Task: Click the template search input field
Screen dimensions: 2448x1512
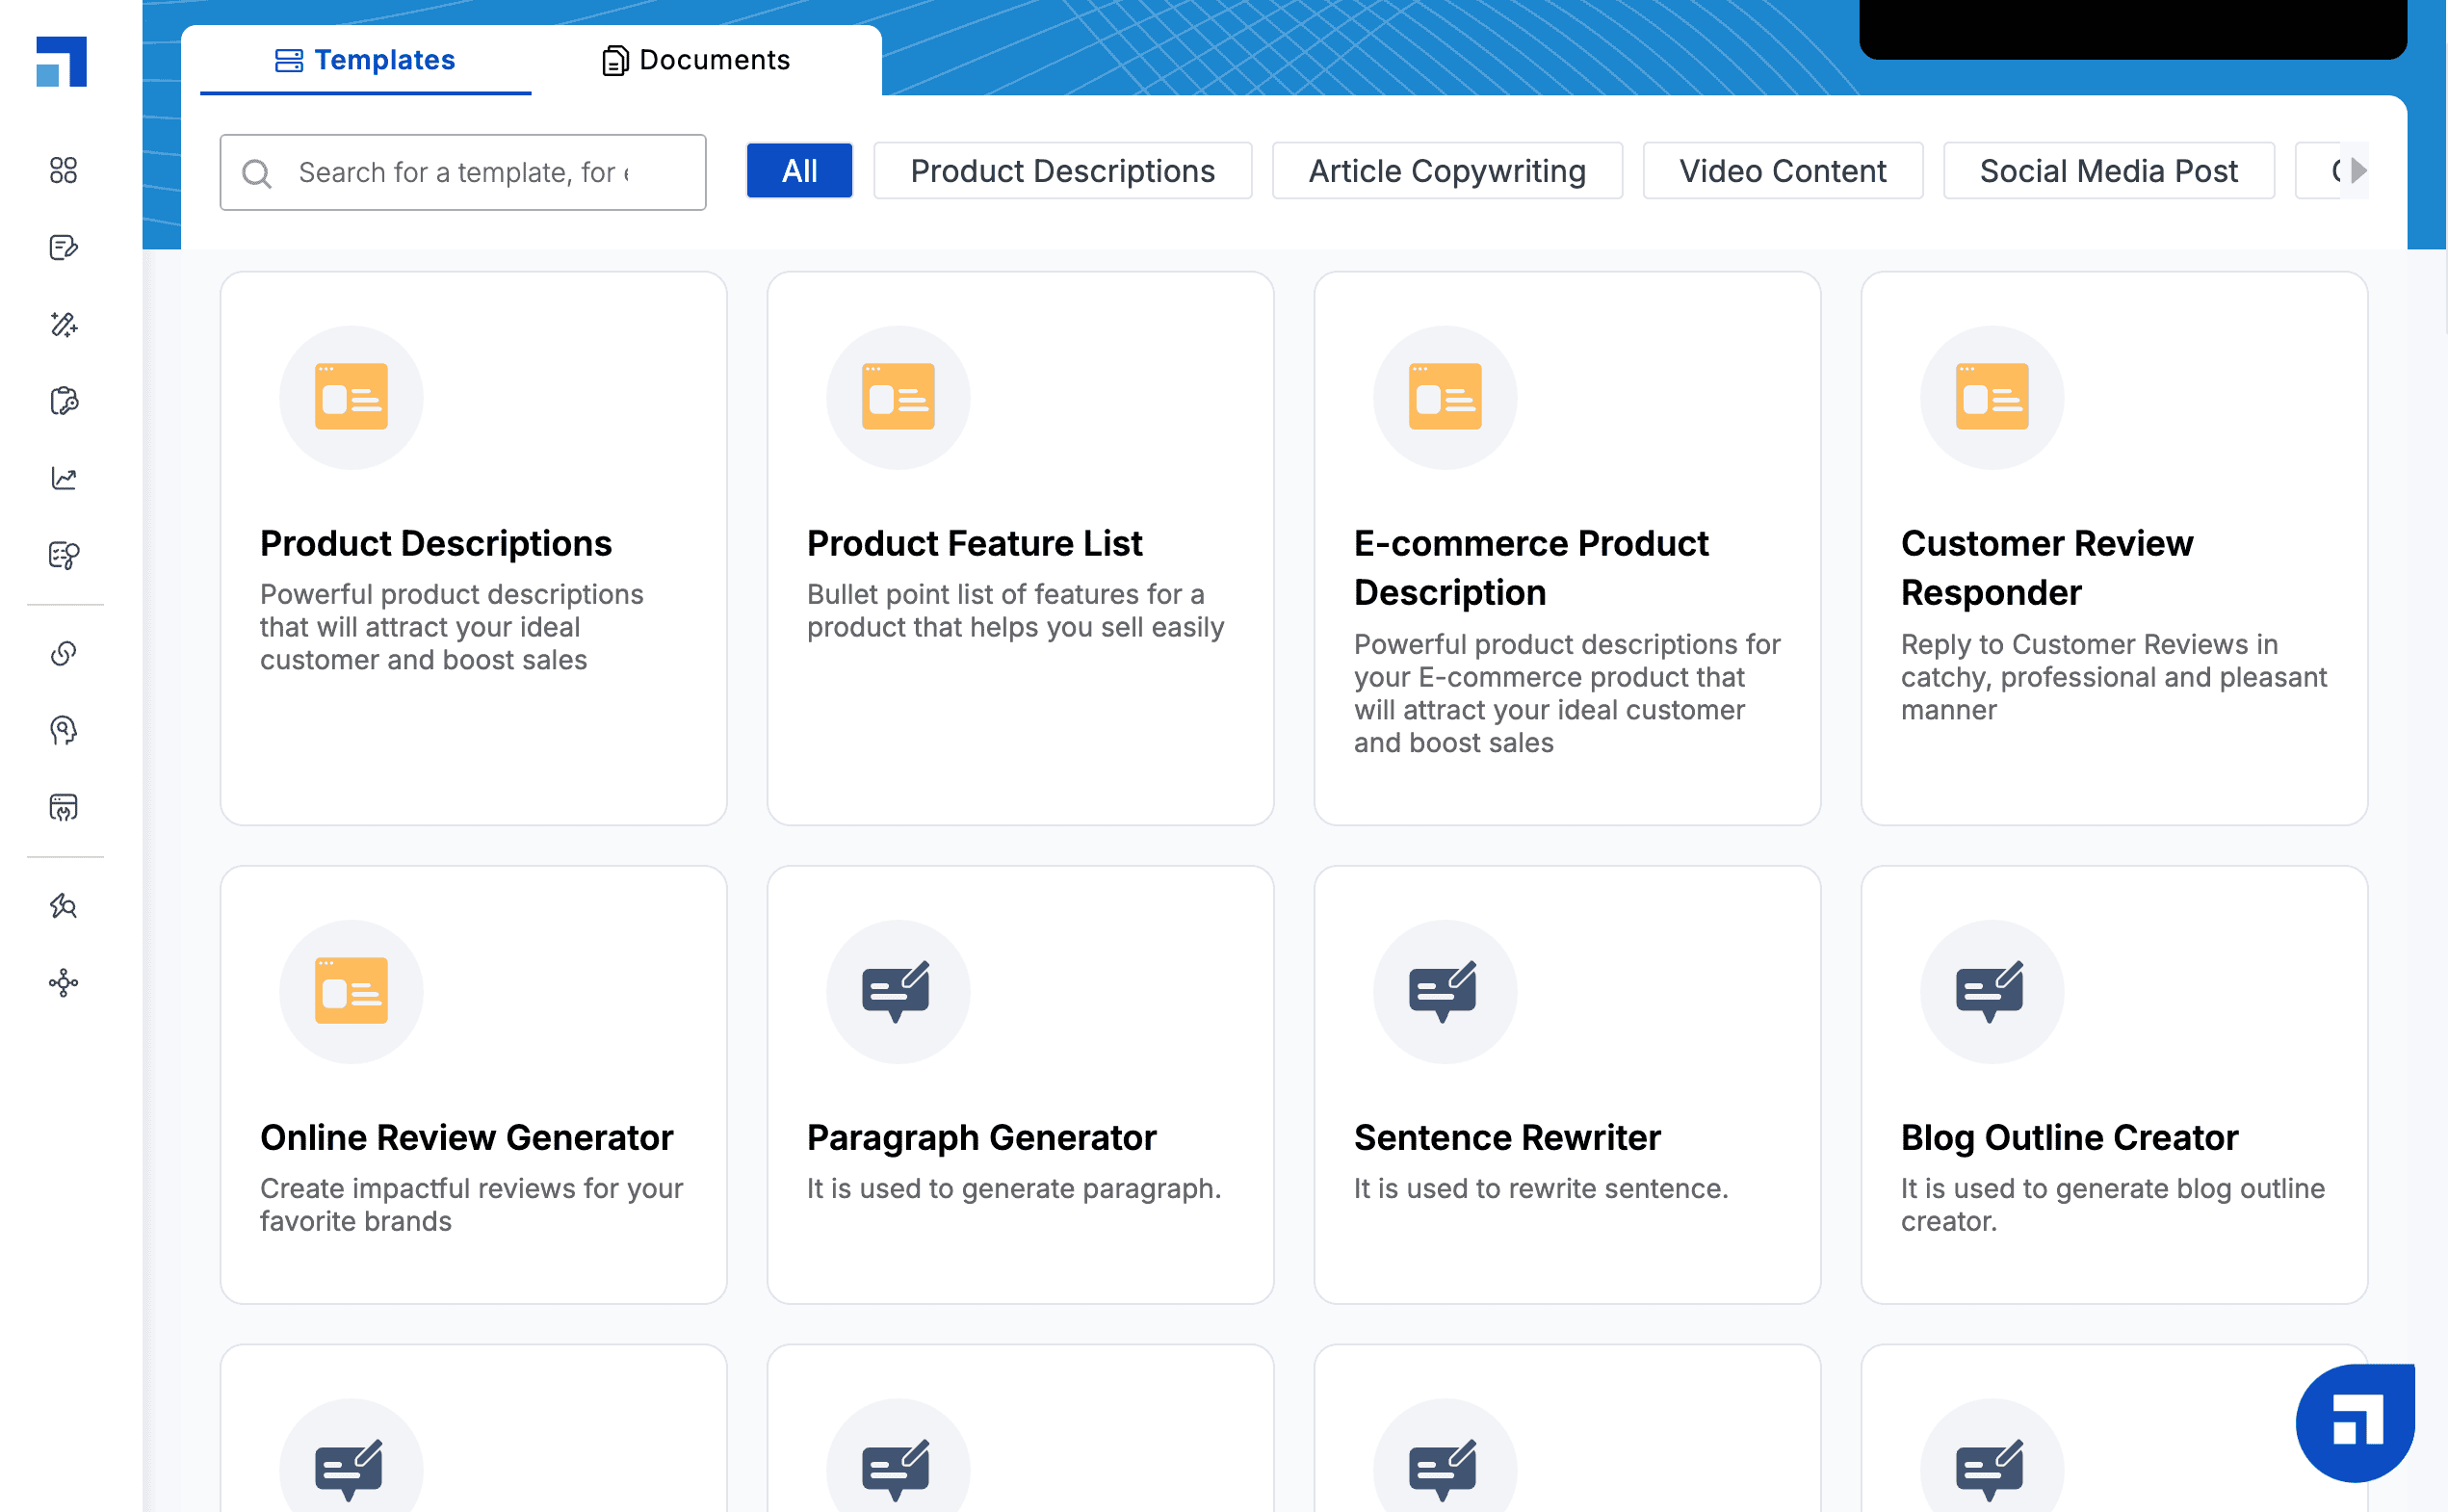Action: tap(463, 173)
